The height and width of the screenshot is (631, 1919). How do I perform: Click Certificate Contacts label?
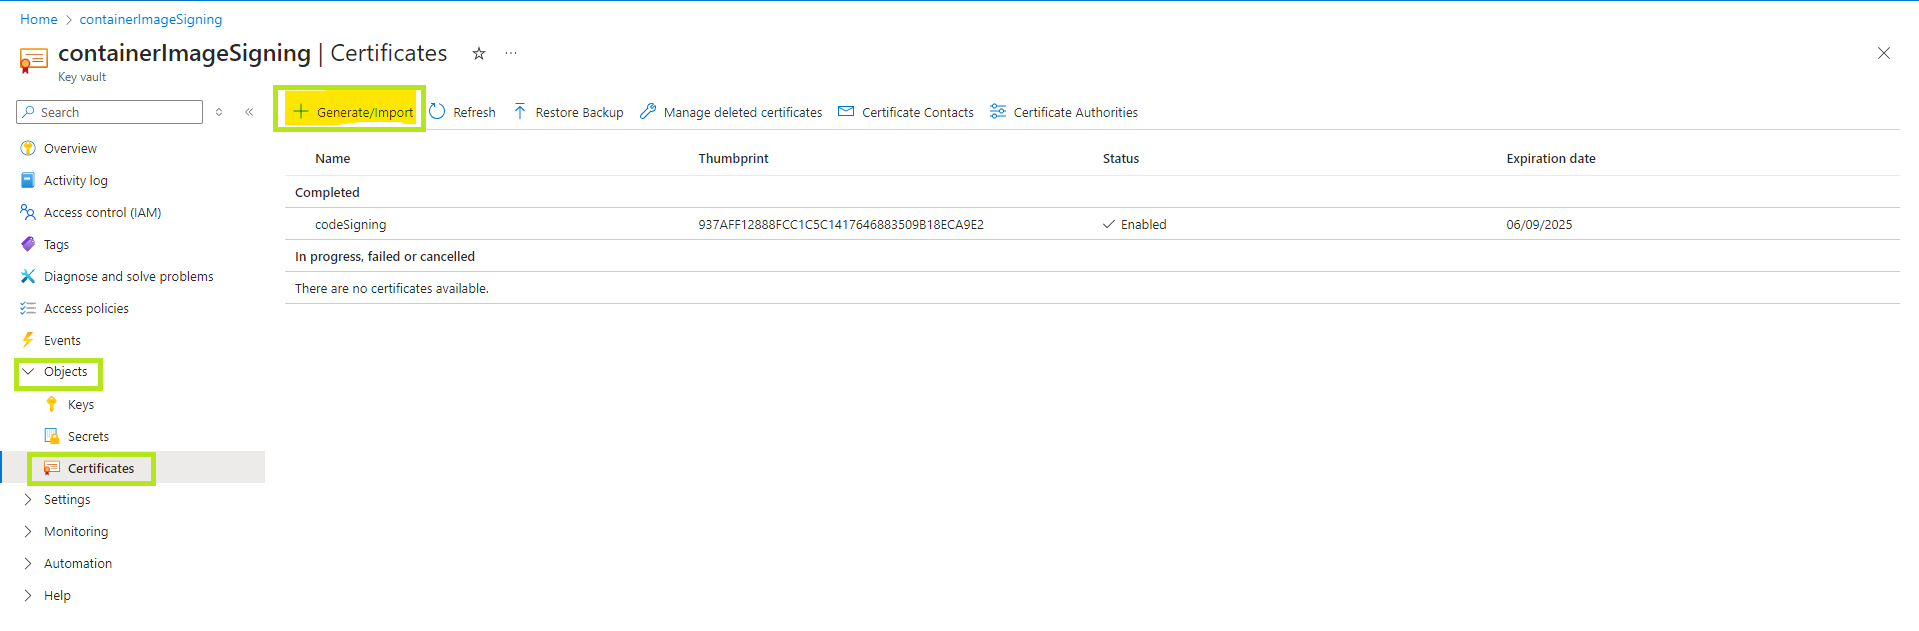918,112
